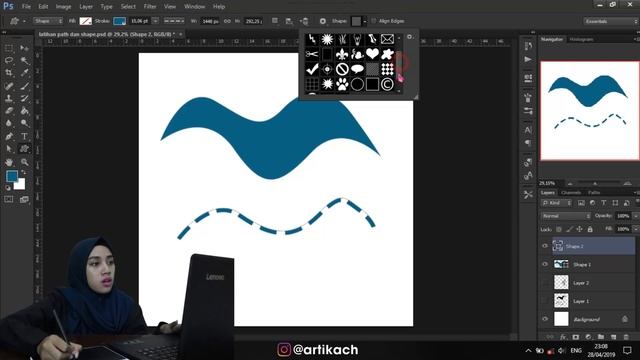The image size is (640, 360).
Task: Toggle lock all on layer
Action: click(590, 229)
